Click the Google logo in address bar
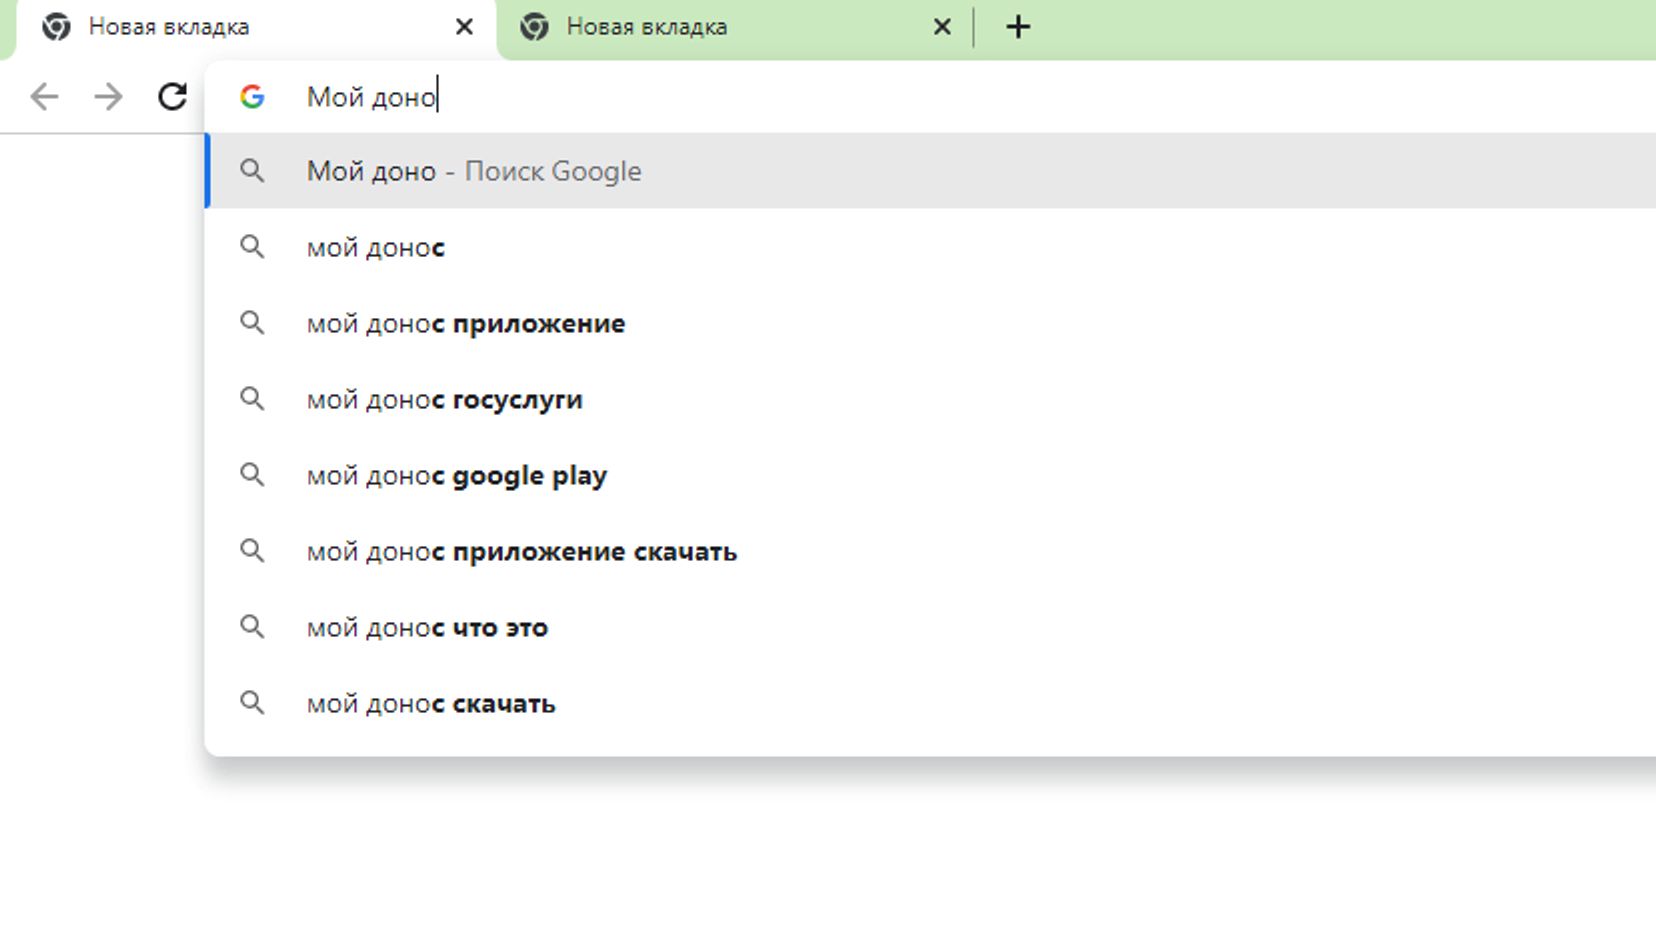This screenshot has width=1656, height=936. tap(252, 97)
